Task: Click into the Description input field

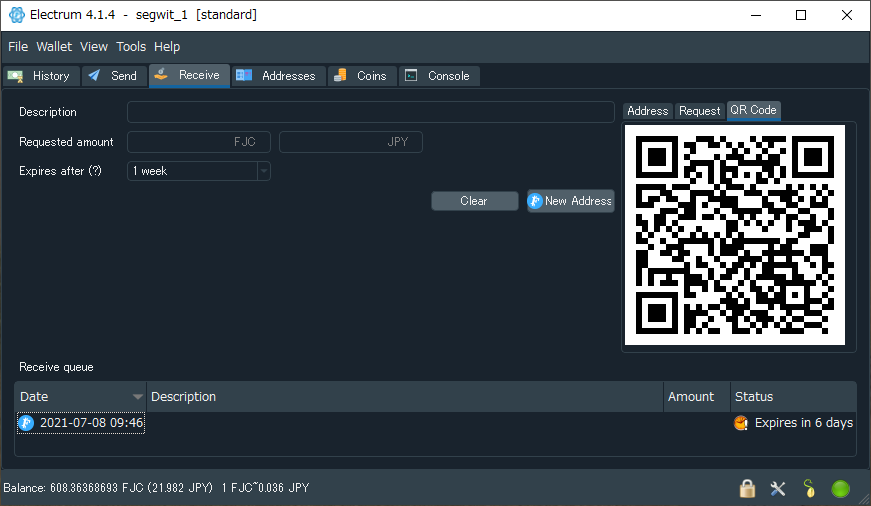Action: pyautogui.click(x=371, y=112)
